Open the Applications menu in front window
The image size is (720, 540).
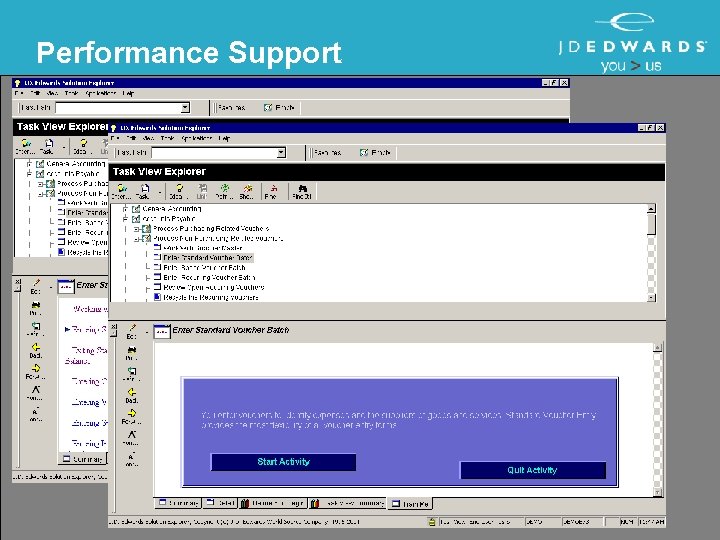(x=197, y=138)
